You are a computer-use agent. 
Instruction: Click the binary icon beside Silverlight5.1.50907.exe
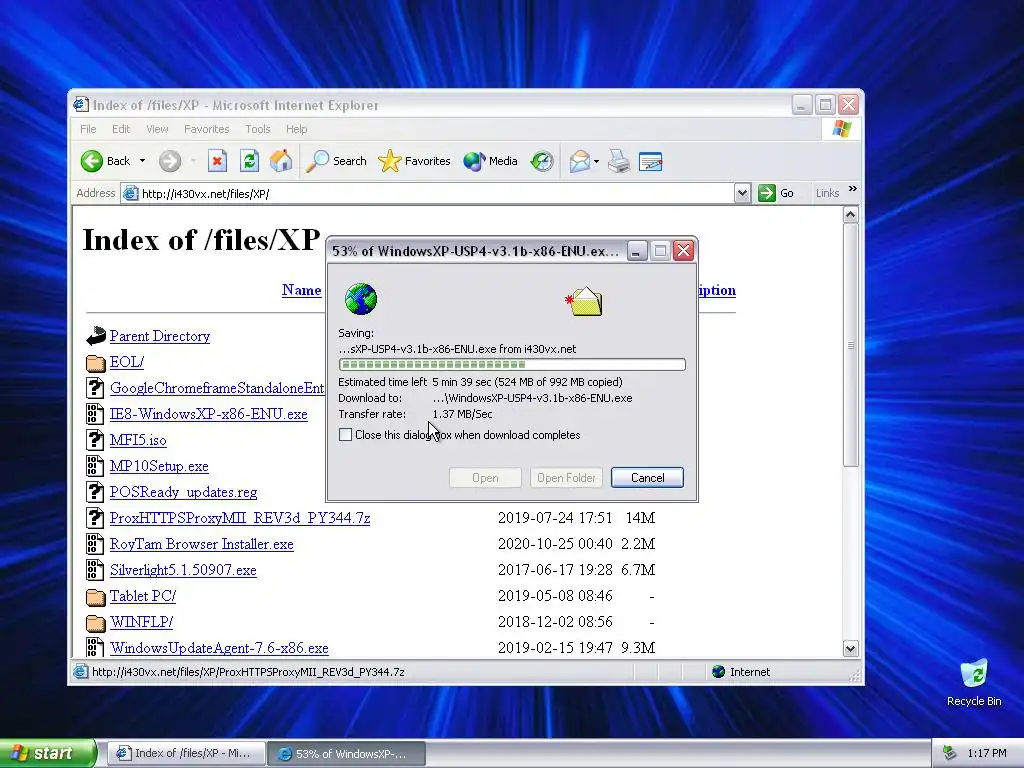pos(95,569)
